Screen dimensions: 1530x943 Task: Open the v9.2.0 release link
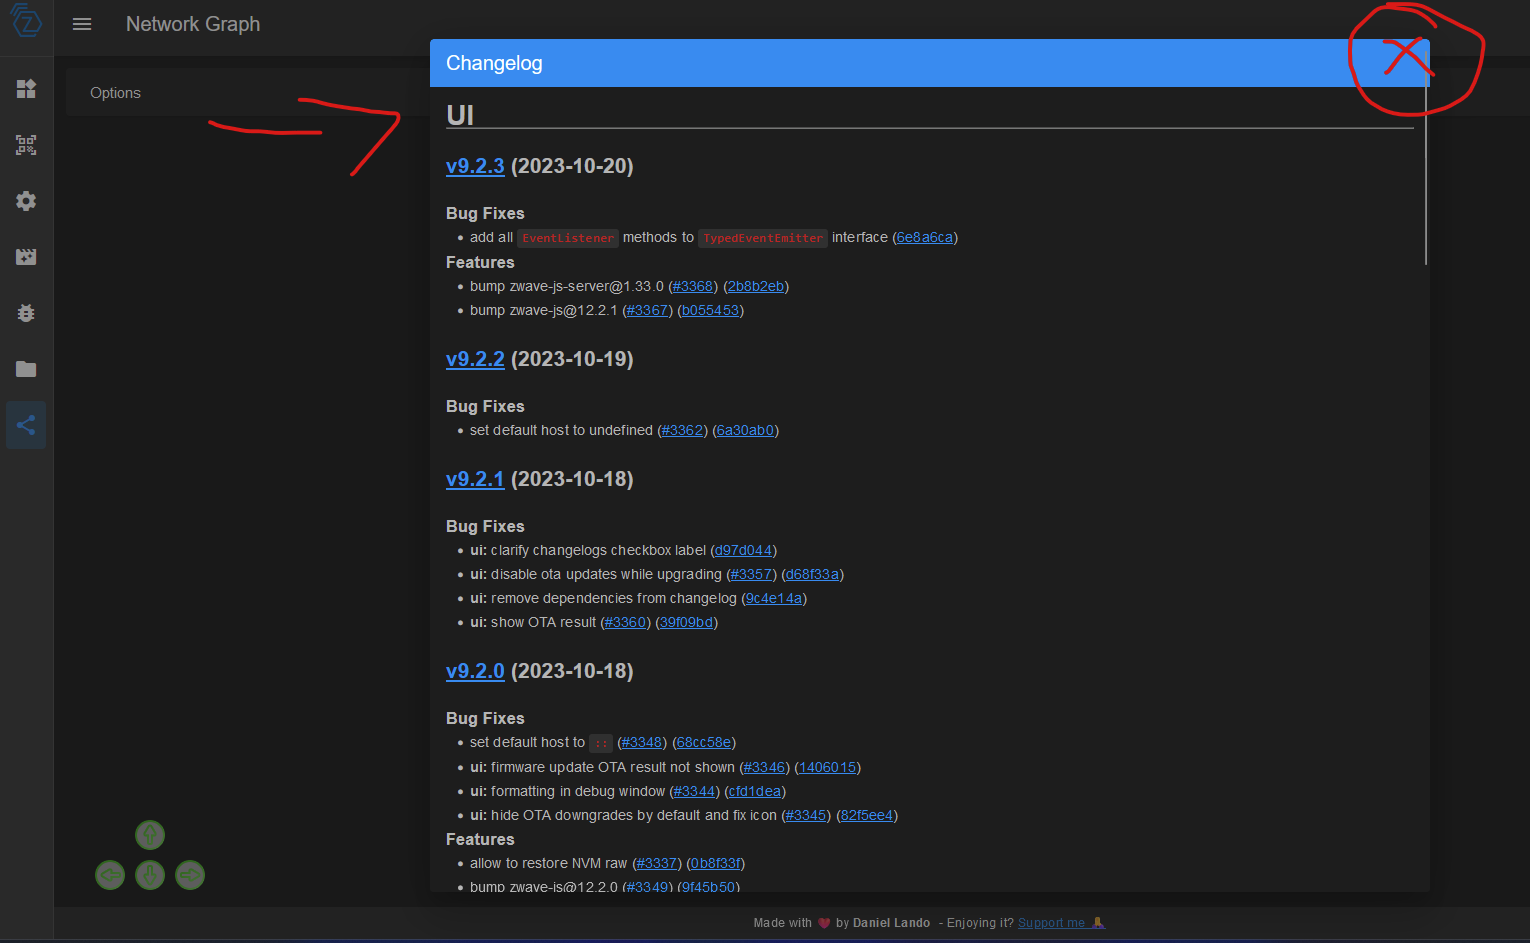pos(475,671)
